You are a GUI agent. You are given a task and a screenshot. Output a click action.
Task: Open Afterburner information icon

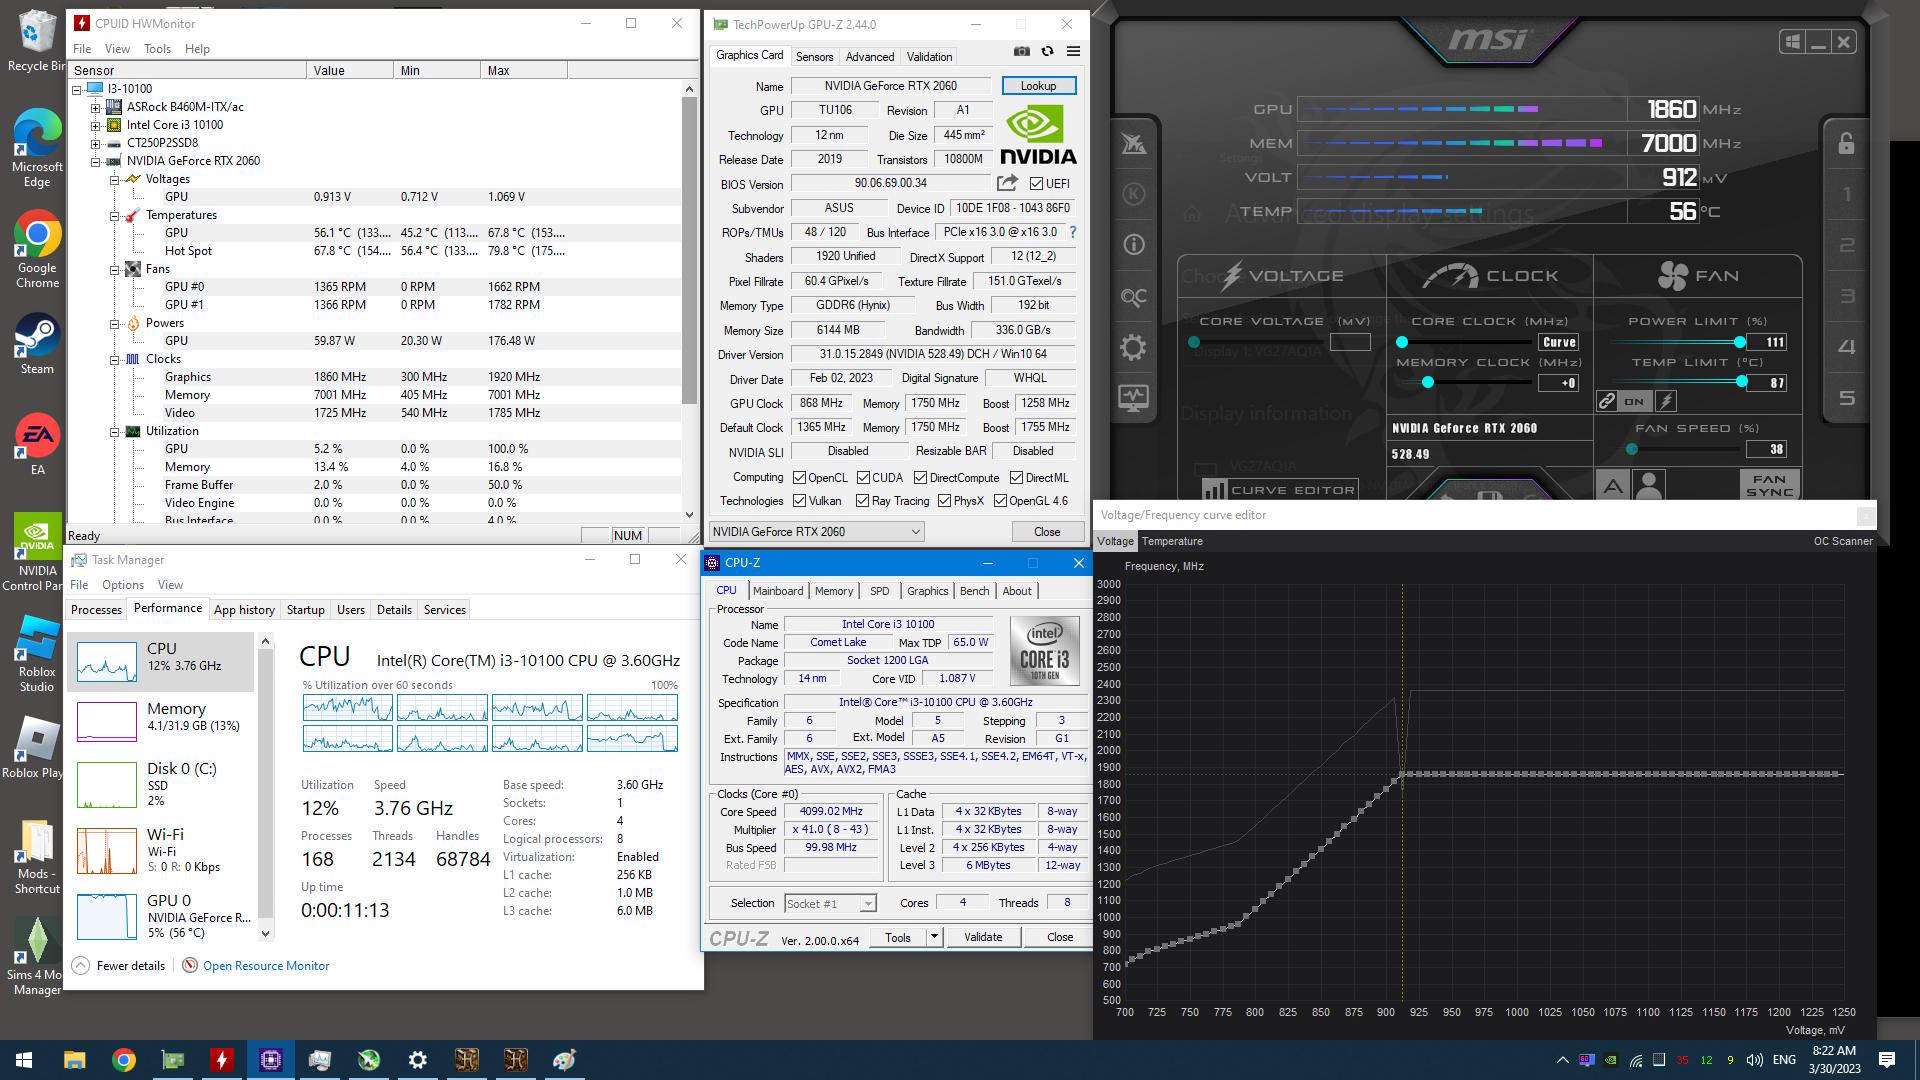1134,245
